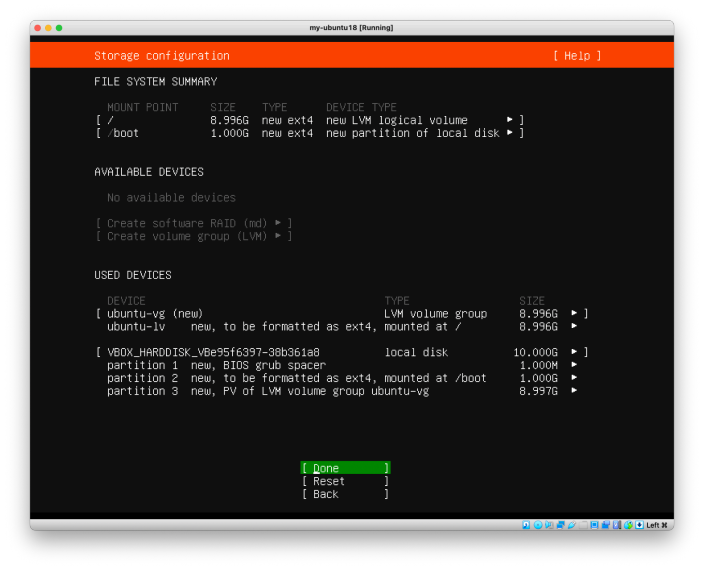The image size is (703, 568).
Task: Click the Left ⌘ host key indicator
Action: pos(657,525)
